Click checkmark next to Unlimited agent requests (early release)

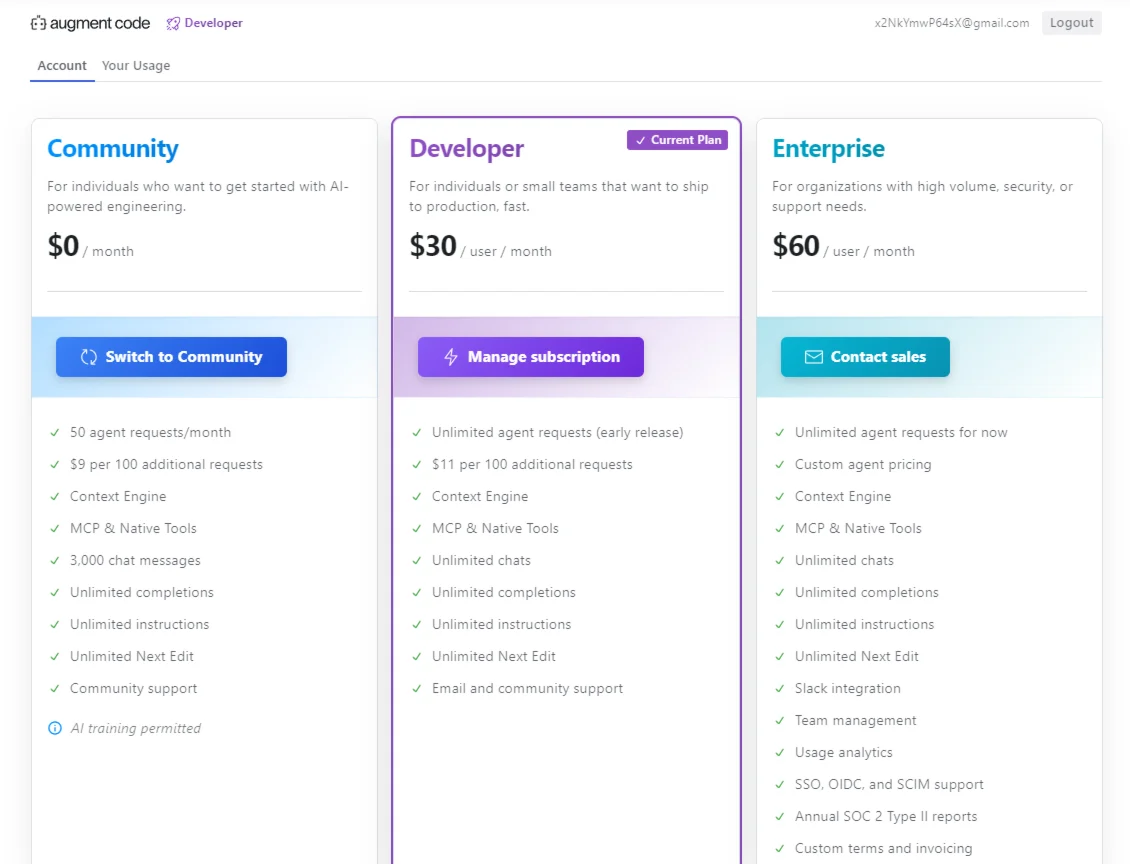417,432
